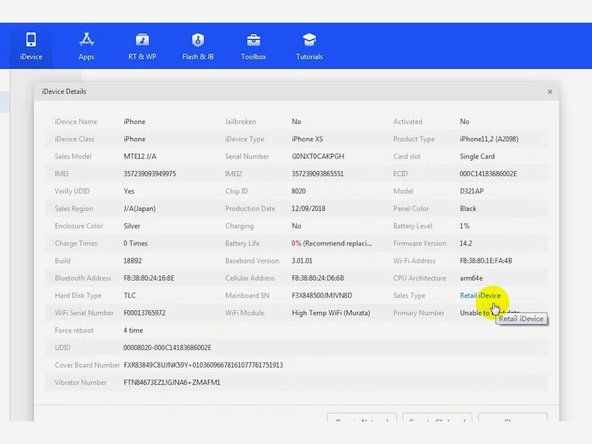Image resolution: width=592 pixels, height=444 pixels.
Task: Select Bluetooth Address F8:38:80:24:16:8E
Action: (149, 278)
